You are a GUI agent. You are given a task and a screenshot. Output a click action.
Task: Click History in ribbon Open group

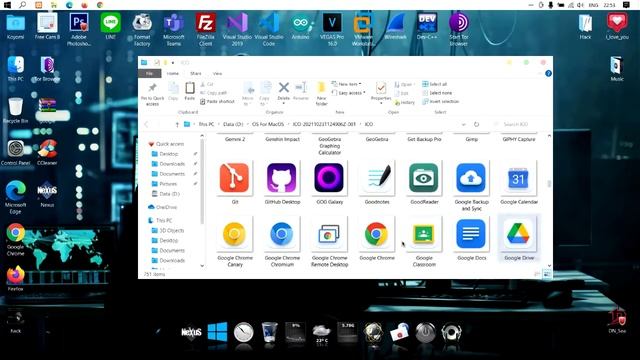(x=405, y=103)
